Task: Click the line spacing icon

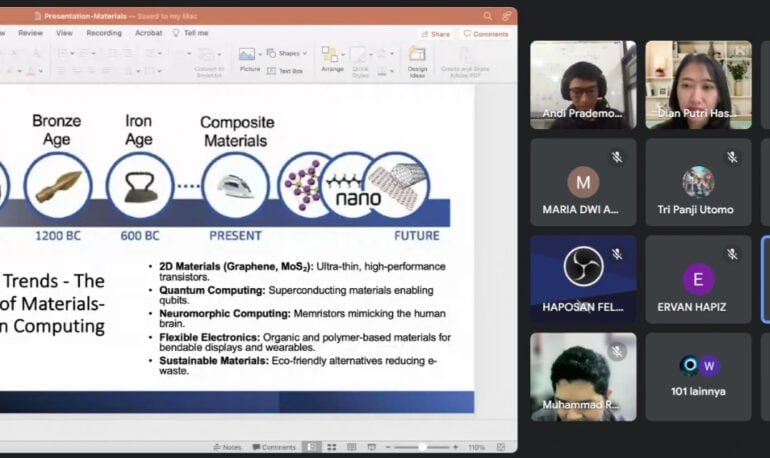Action: point(150,53)
